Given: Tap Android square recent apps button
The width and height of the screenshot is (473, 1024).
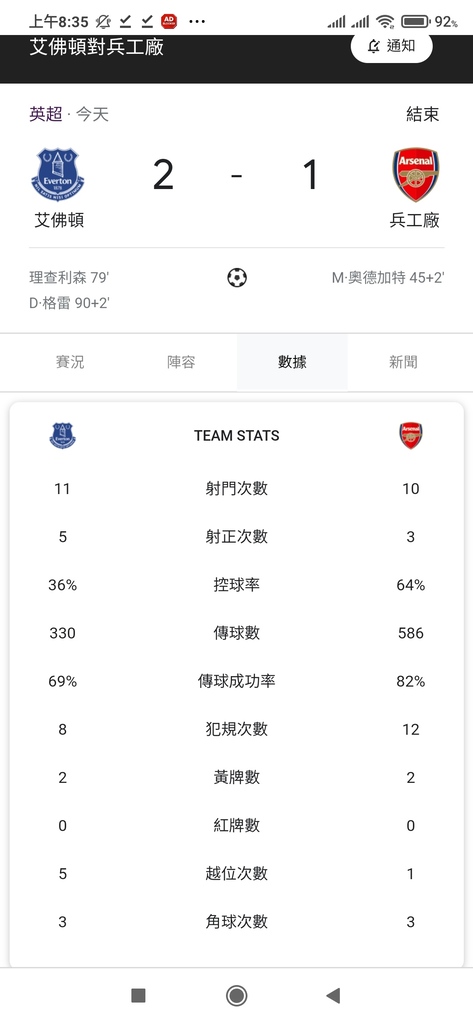Looking at the screenshot, I should pos(138,995).
